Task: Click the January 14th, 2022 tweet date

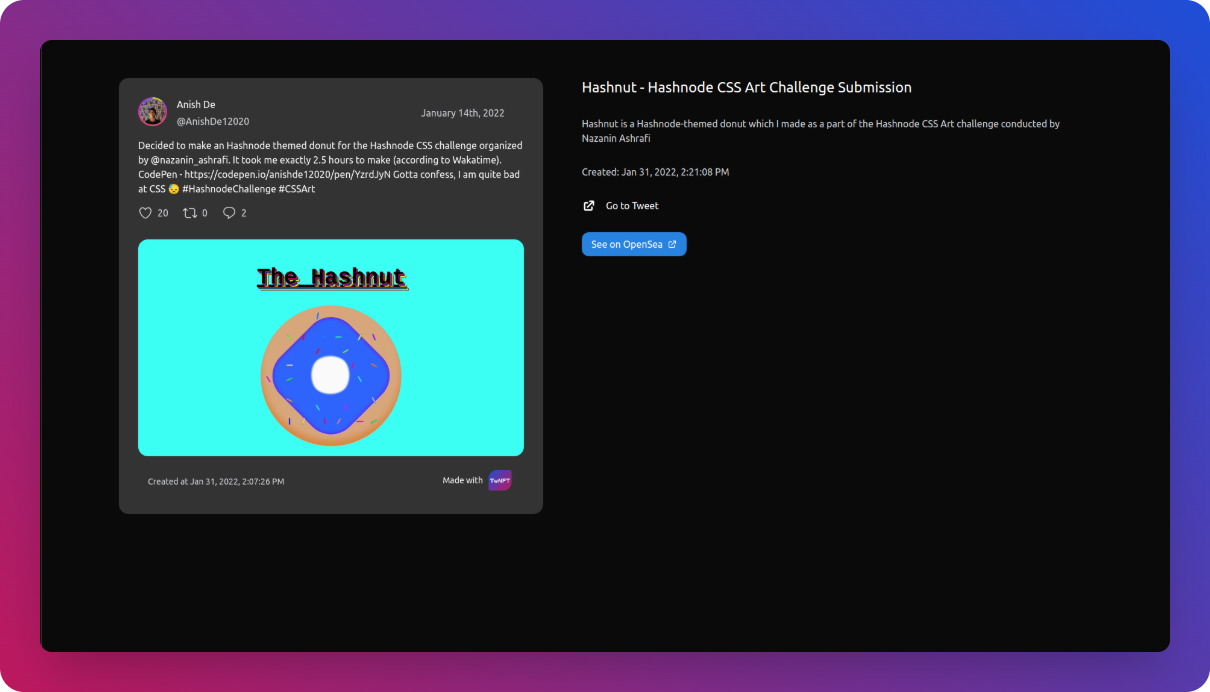Action: tap(462, 113)
